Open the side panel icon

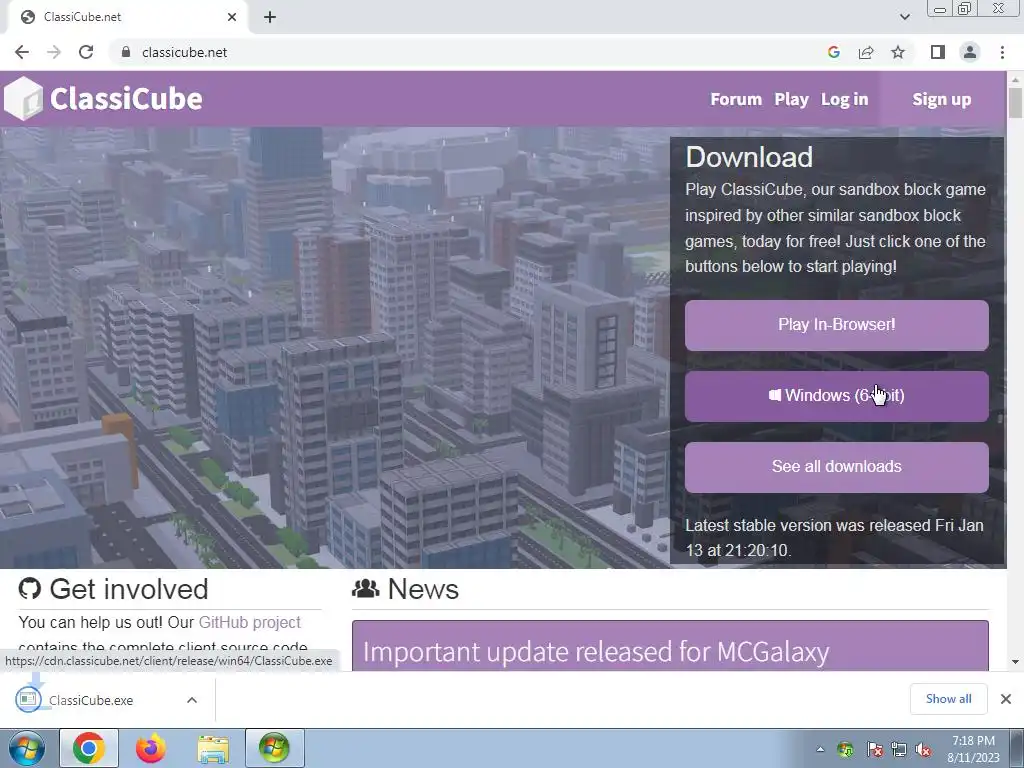tap(938, 52)
